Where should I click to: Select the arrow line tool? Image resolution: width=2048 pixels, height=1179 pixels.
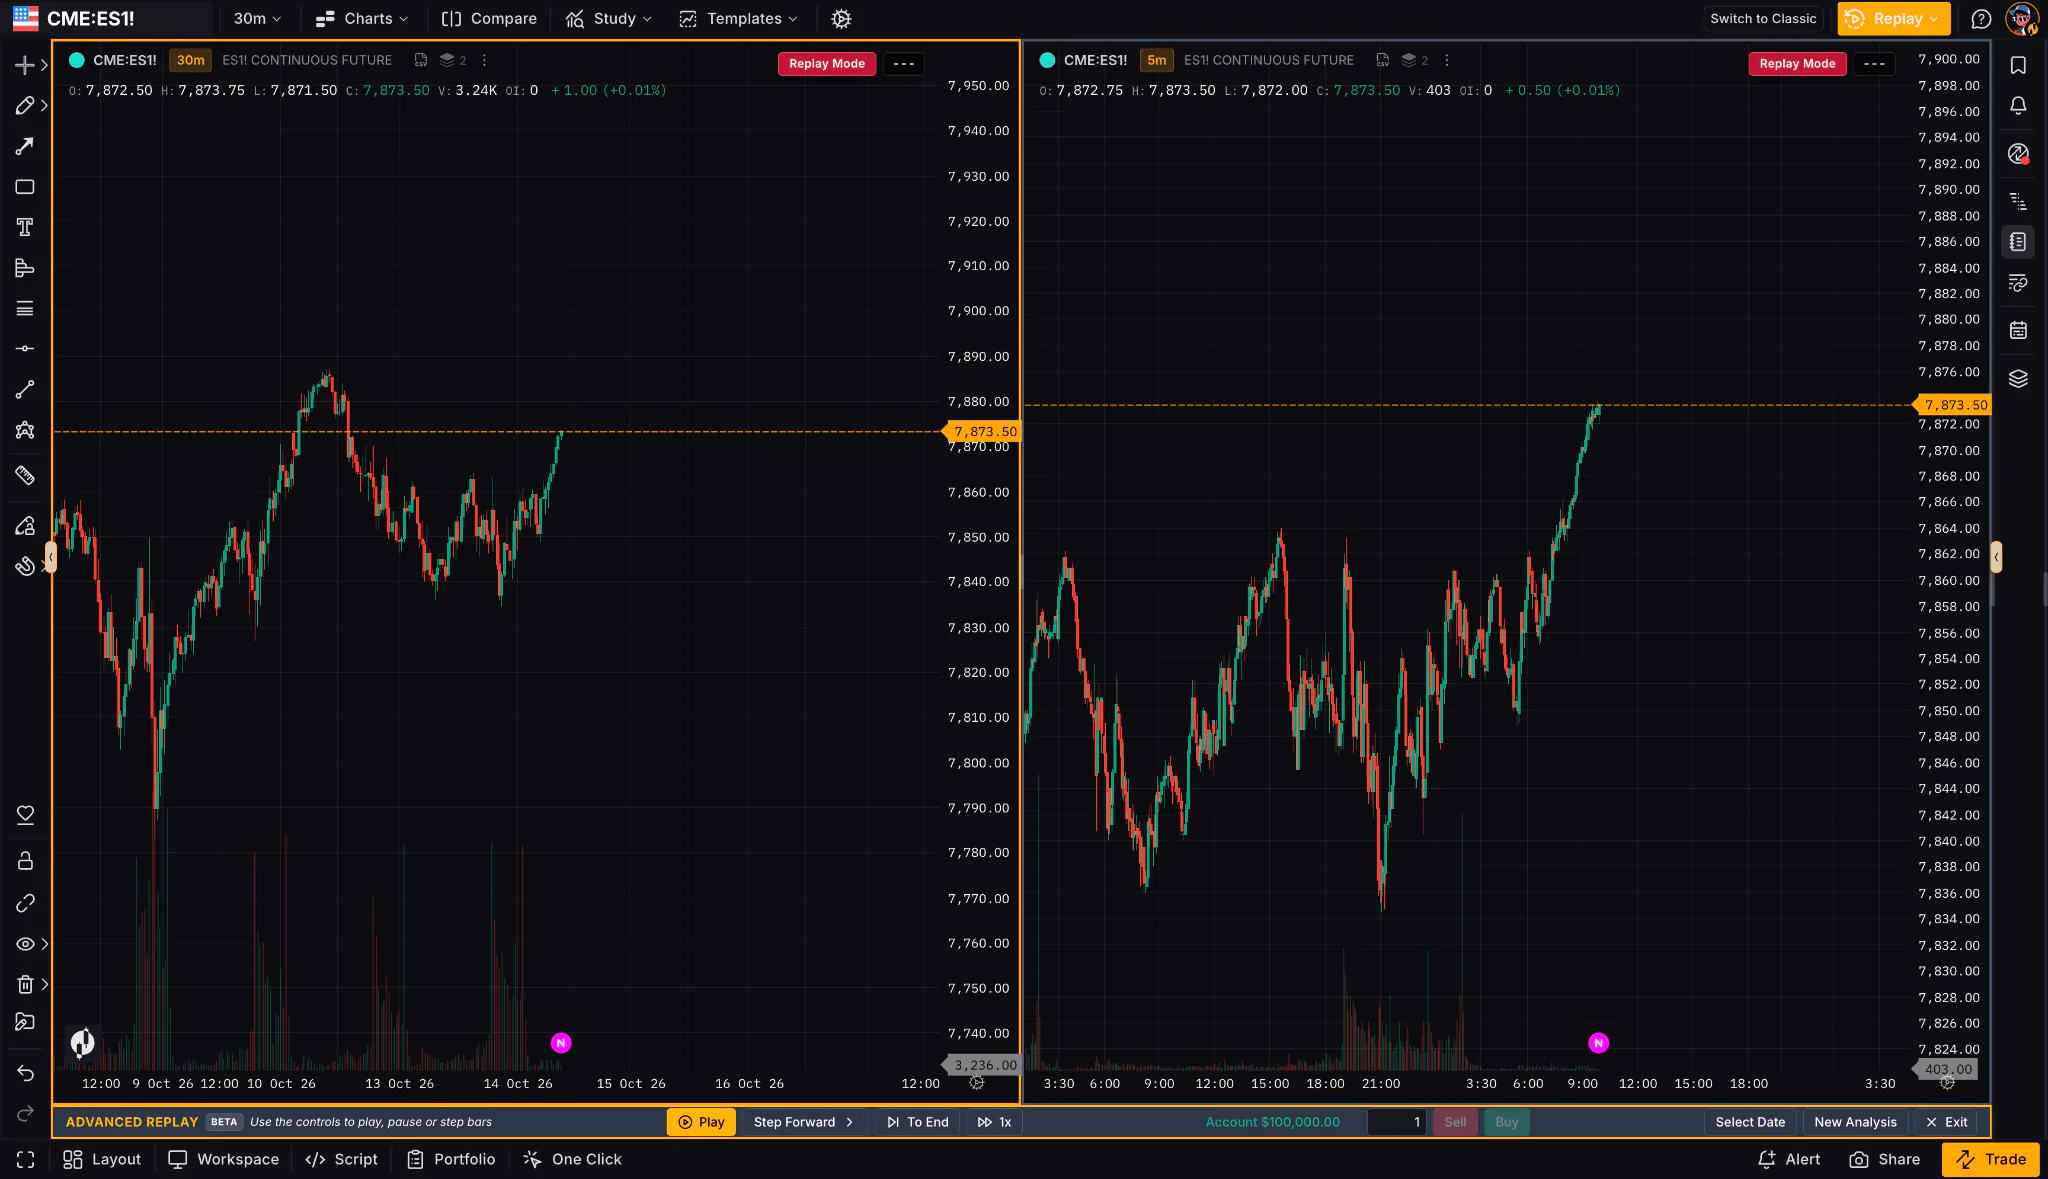pyautogui.click(x=24, y=147)
